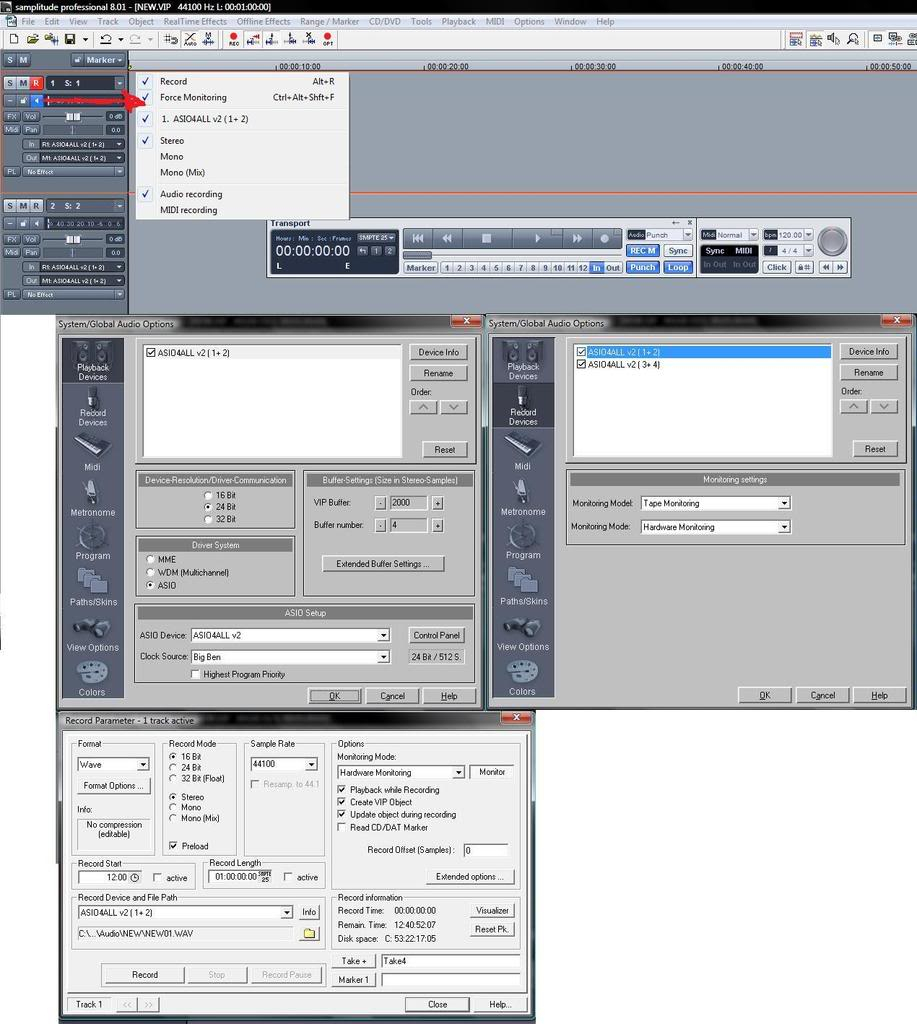This screenshot has width=917, height=1024.
Task: Select MIDI recording in the context menu
Action: coord(243,210)
